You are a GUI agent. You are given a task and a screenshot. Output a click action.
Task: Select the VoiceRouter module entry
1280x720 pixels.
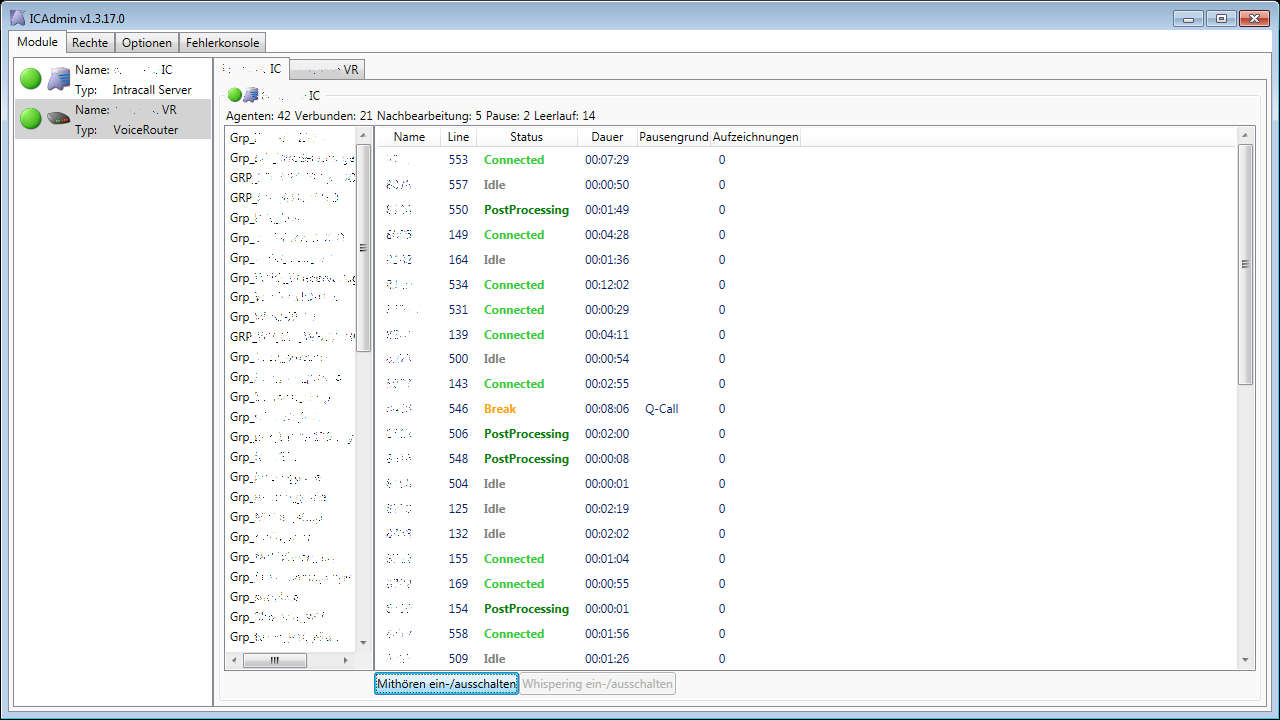pos(113,119)
